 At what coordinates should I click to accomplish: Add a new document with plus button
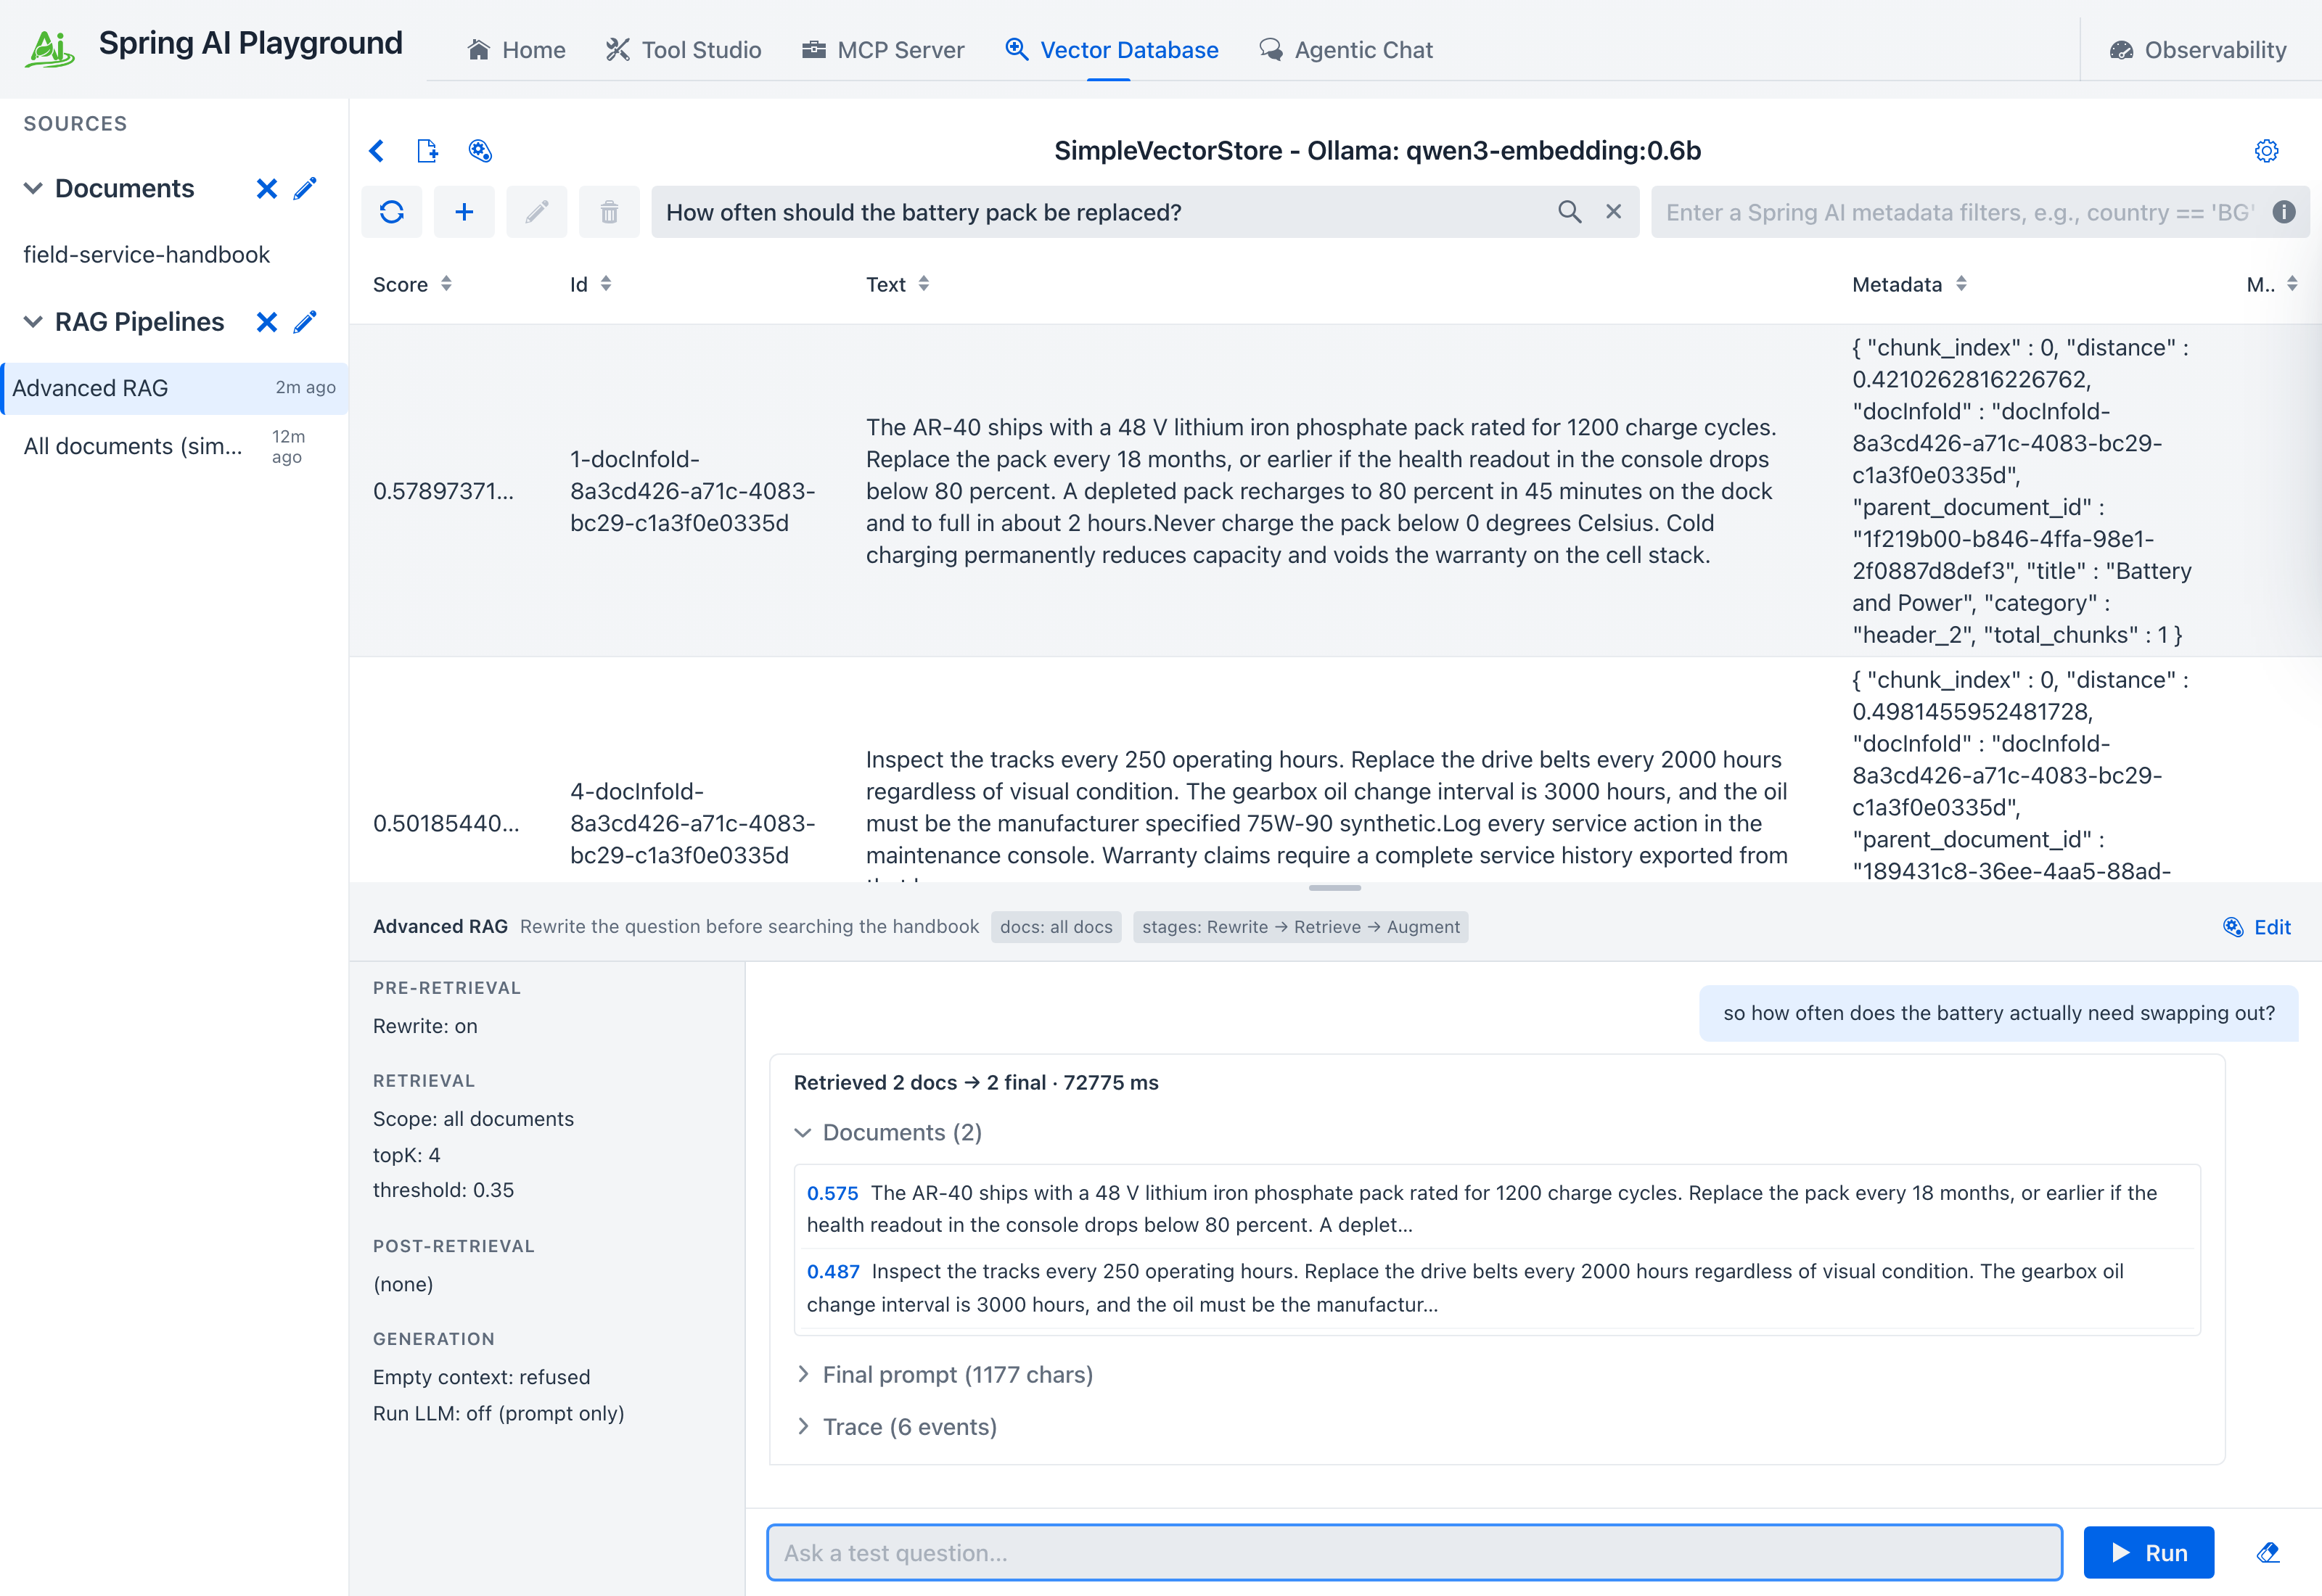point(464,212)
